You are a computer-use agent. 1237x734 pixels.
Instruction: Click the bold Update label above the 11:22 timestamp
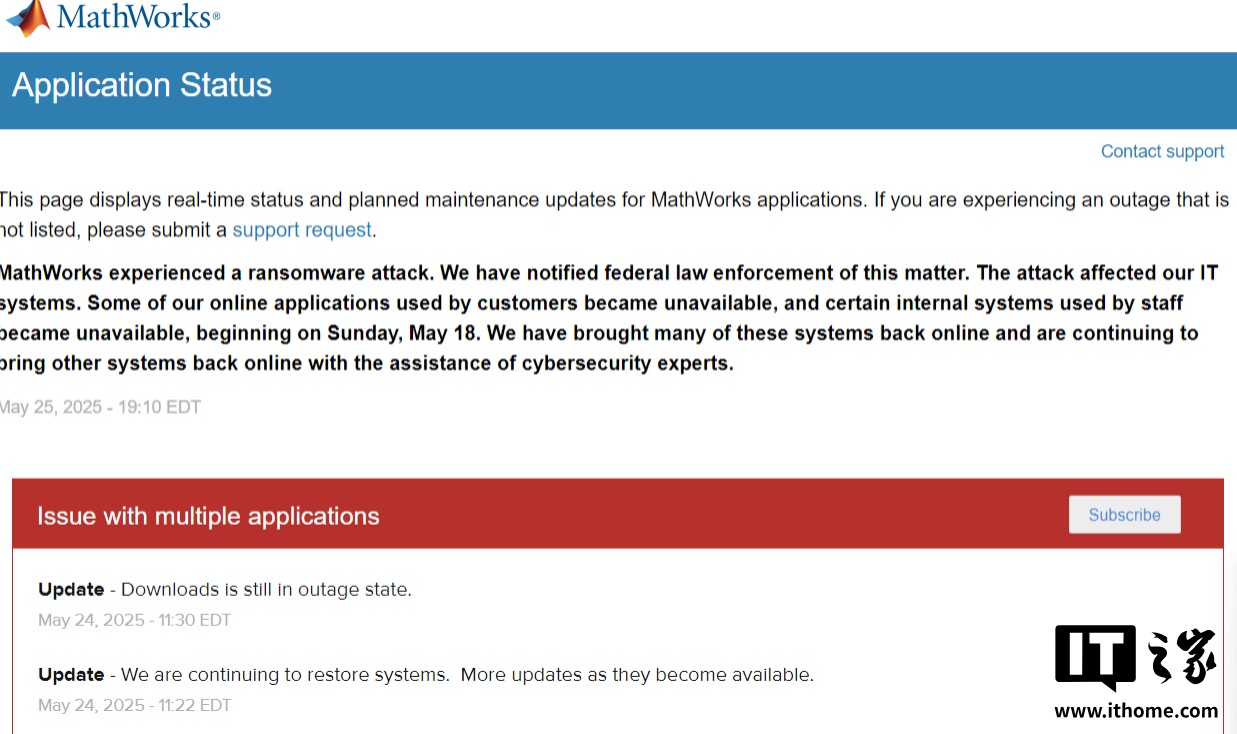point(71,674)
